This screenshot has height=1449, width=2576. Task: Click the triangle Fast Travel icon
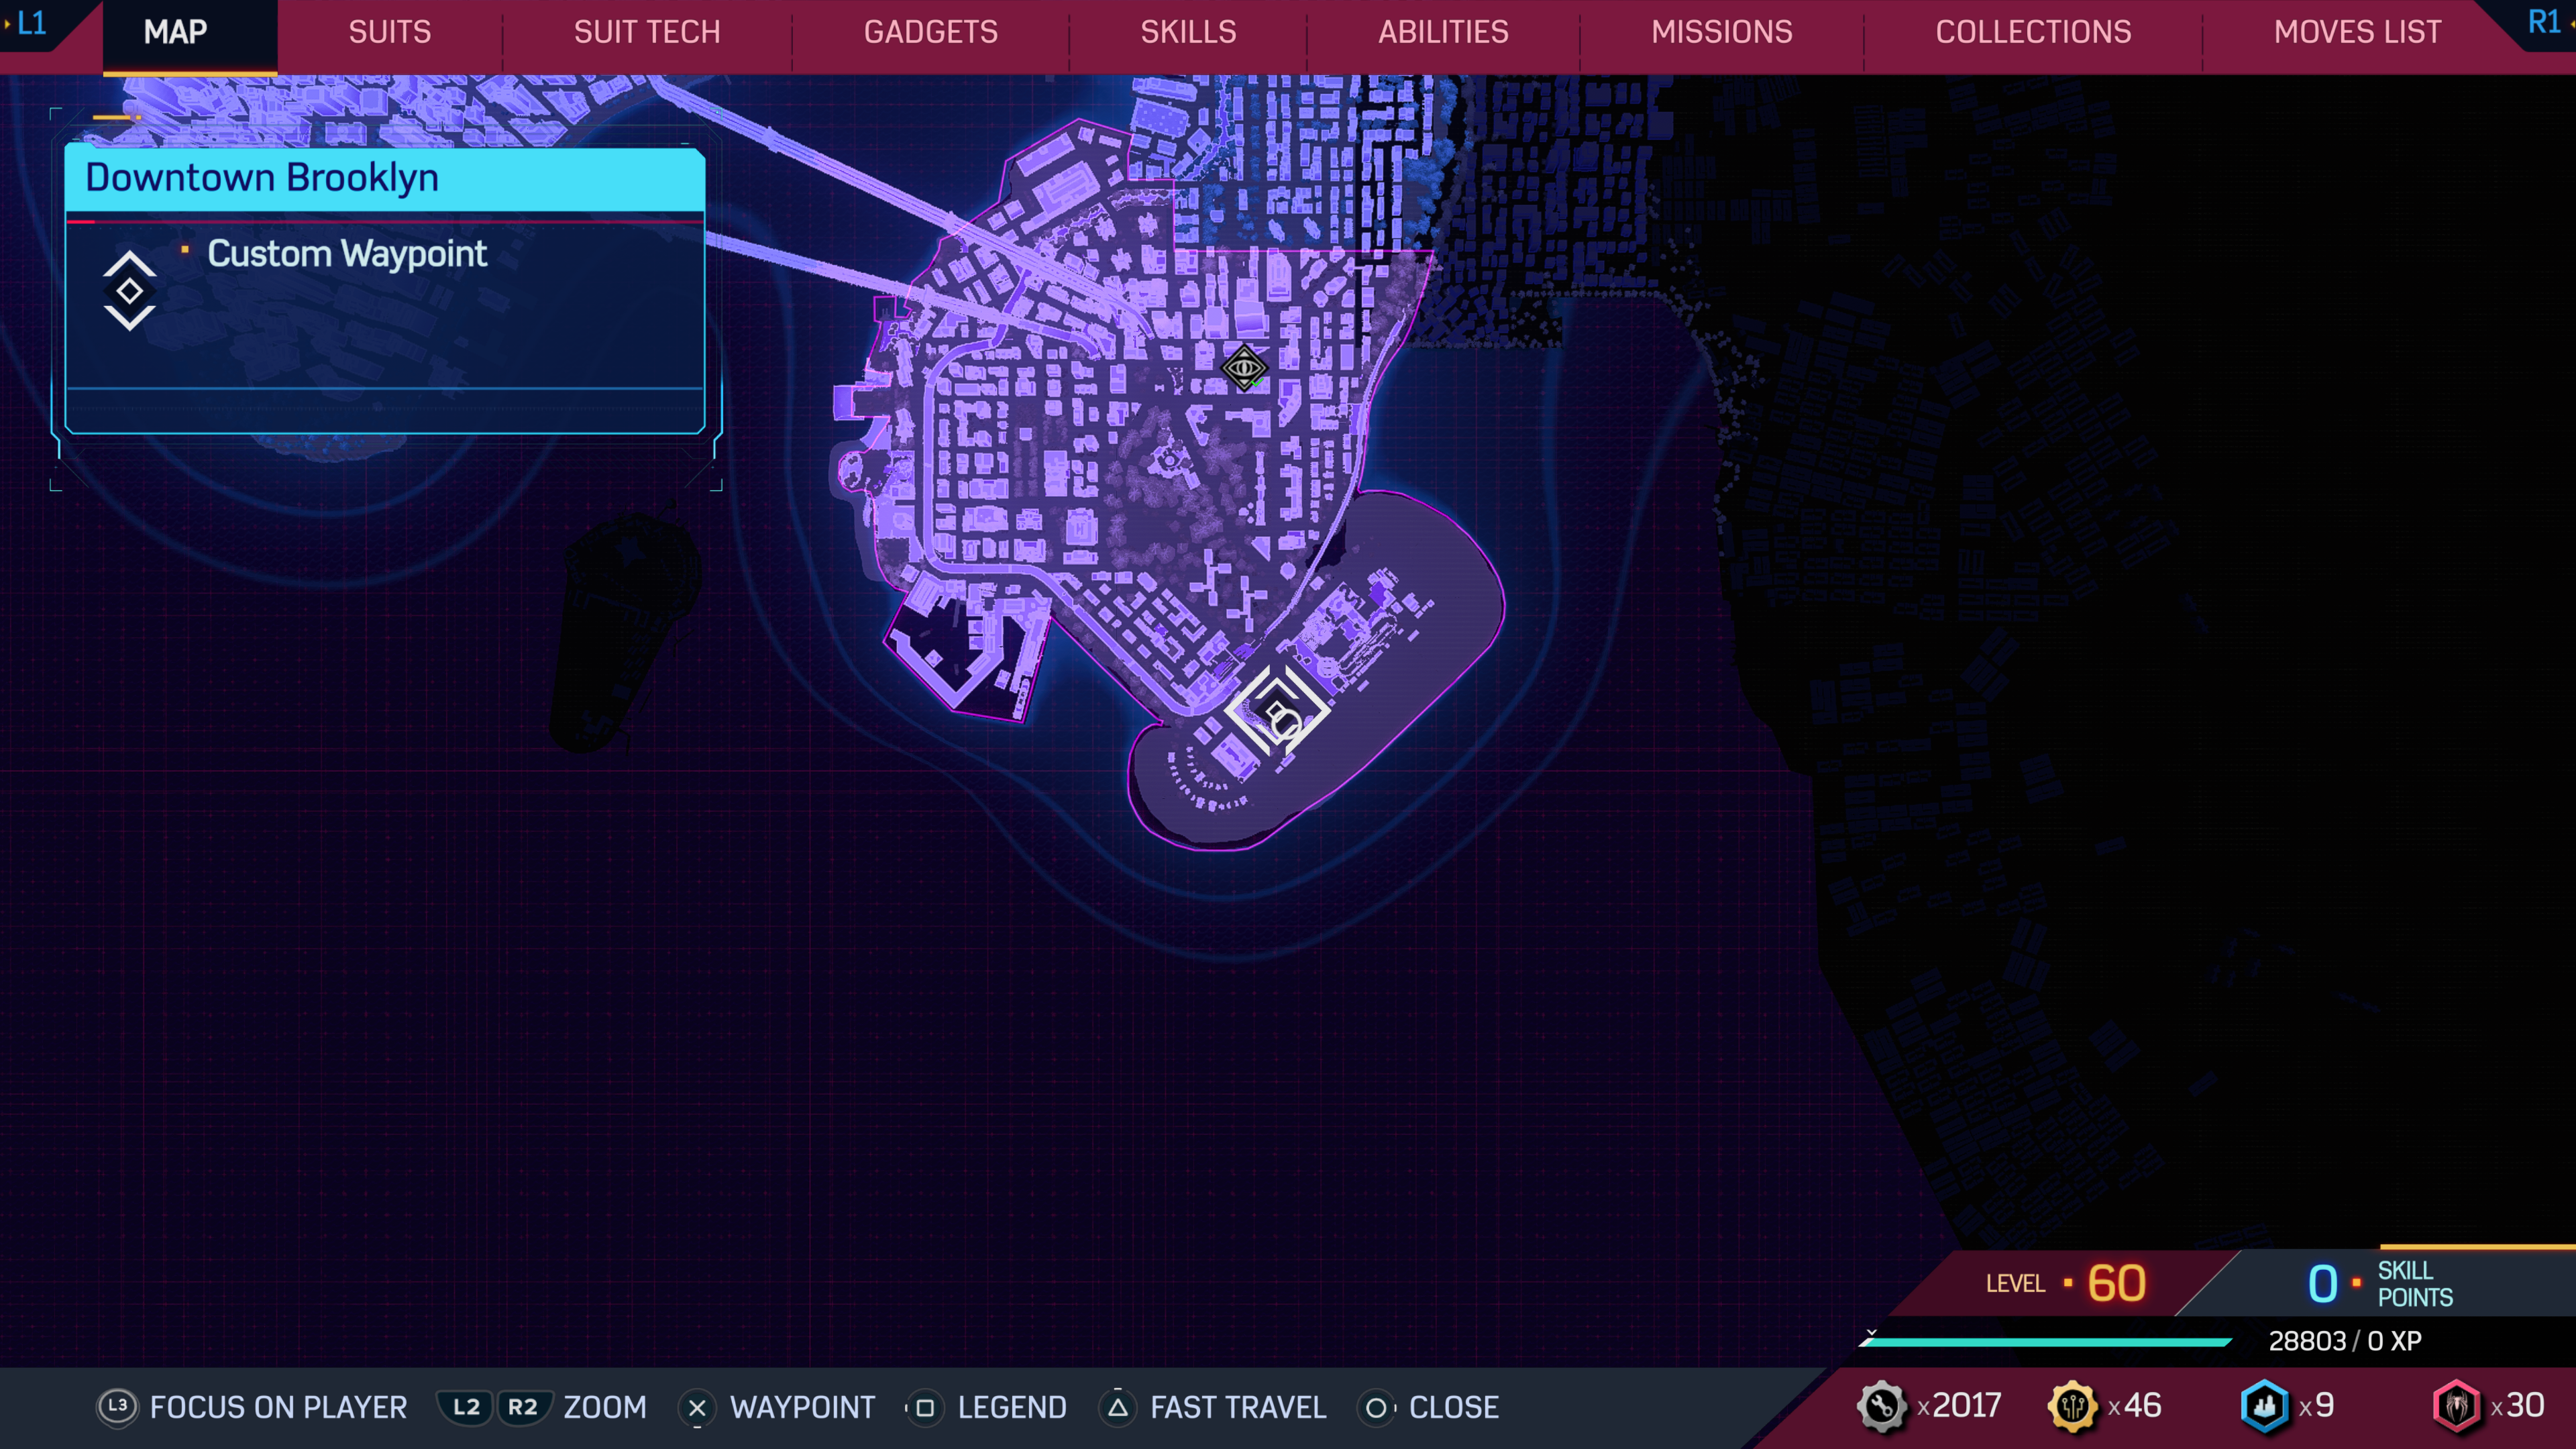pos(1118,1407)
